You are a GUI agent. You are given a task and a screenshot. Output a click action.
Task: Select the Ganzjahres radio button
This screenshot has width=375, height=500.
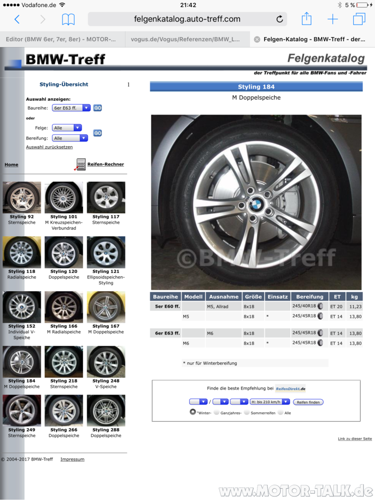tap(216, 413)
